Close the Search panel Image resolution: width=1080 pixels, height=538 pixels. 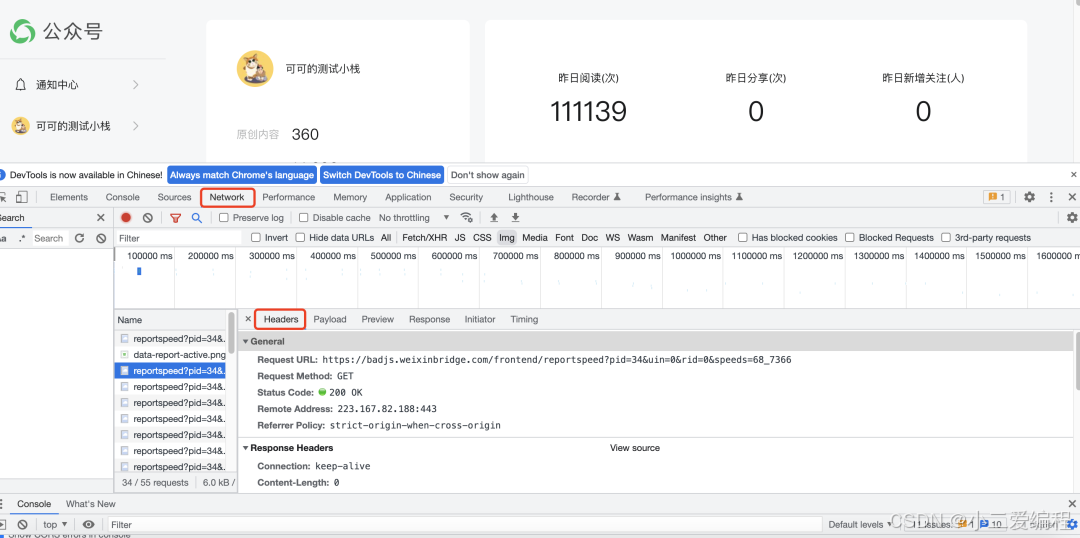(x=101, y=218)
